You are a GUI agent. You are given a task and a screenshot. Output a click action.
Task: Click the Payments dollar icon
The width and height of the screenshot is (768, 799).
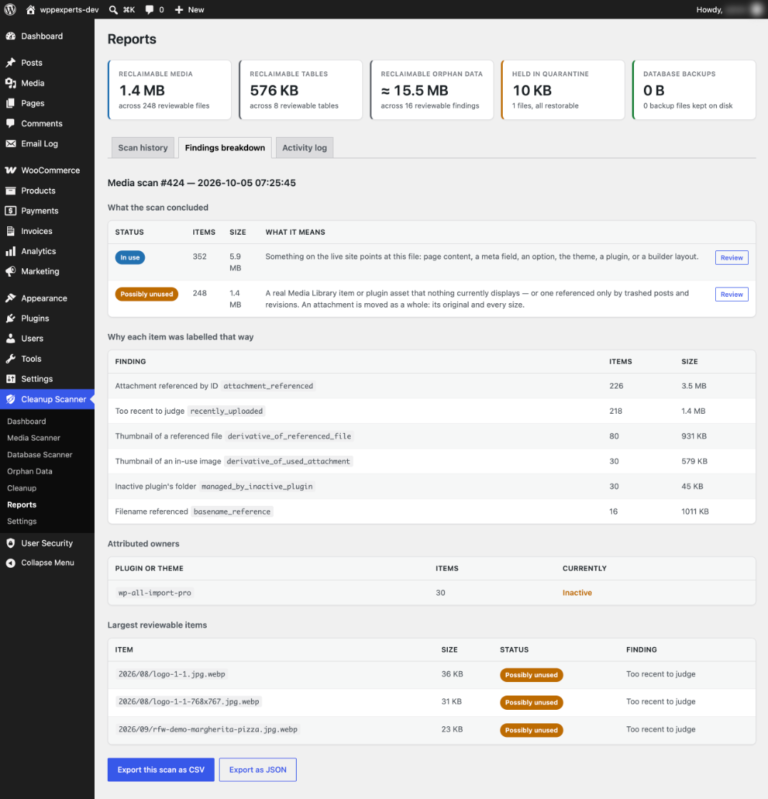[11, 210]
